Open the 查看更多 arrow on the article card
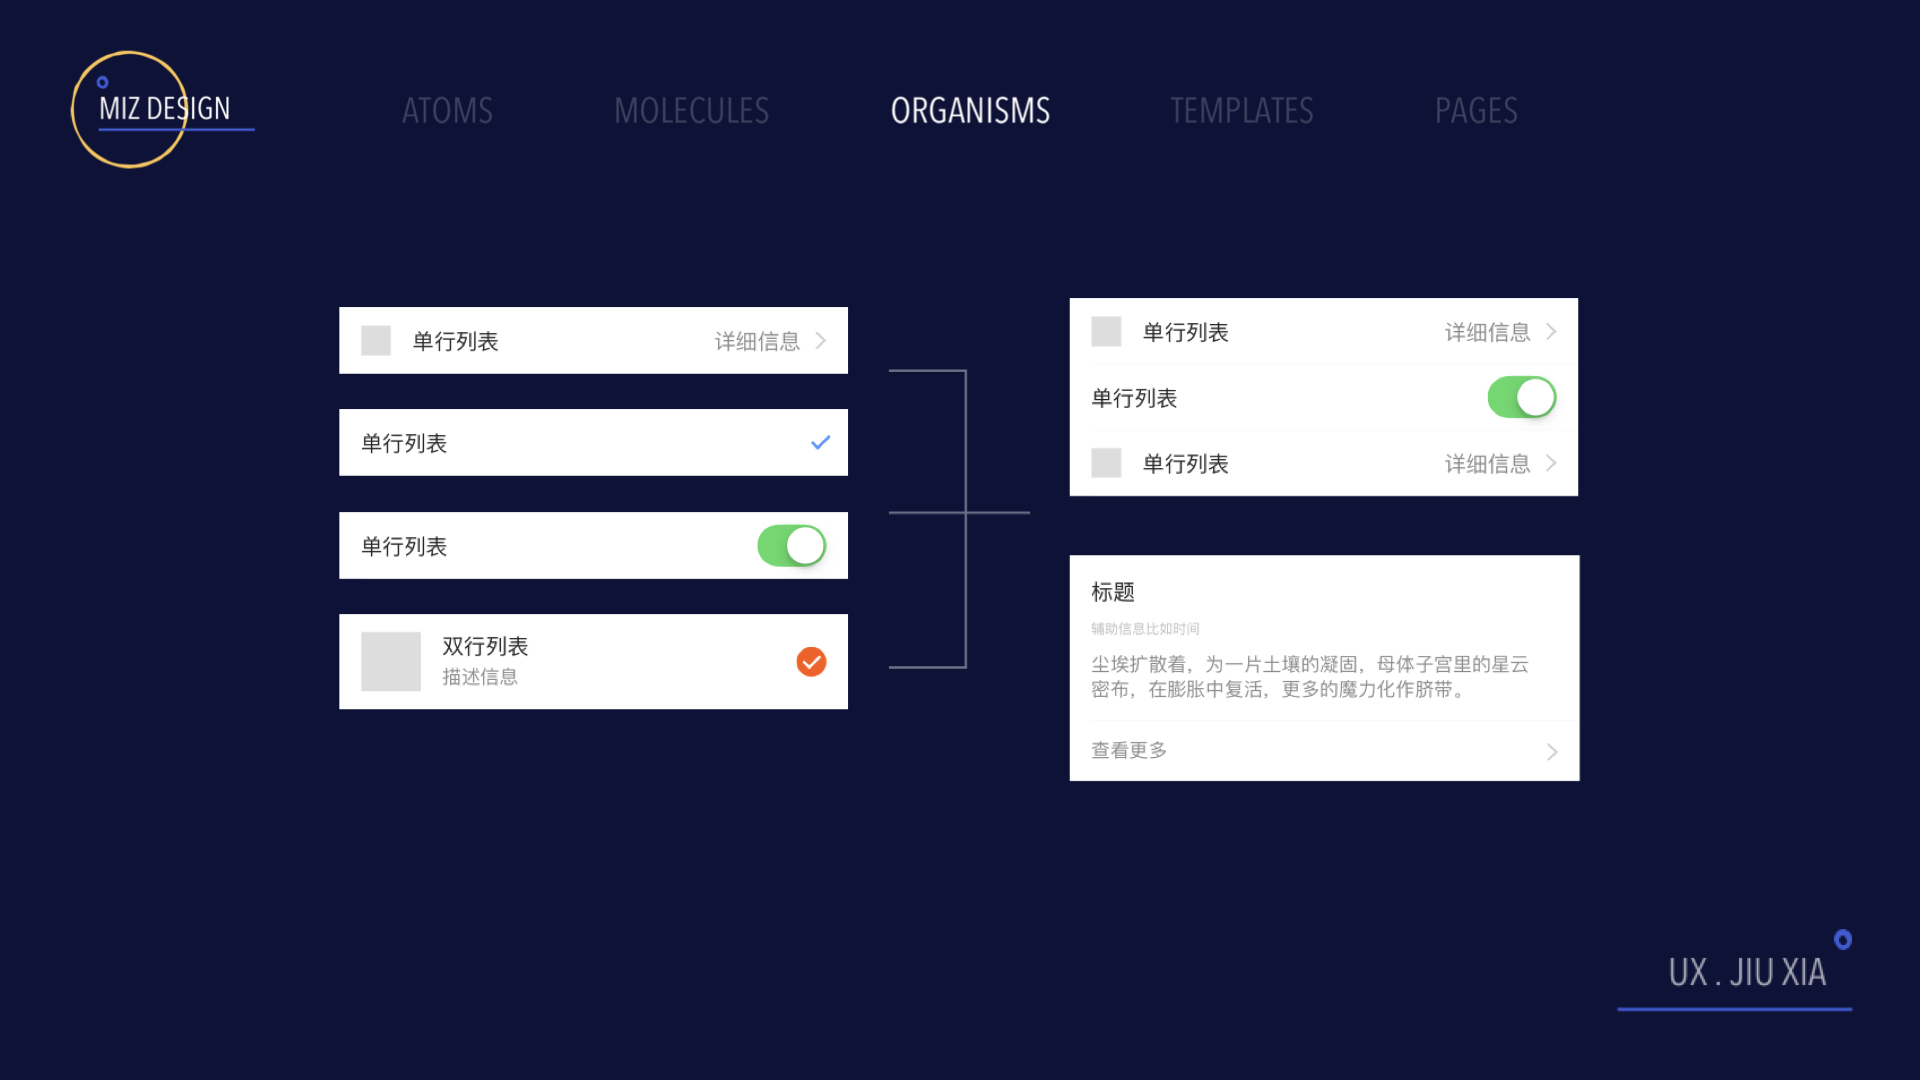Screen dimensions: 1920x1080 click(x=1552, y=751)
